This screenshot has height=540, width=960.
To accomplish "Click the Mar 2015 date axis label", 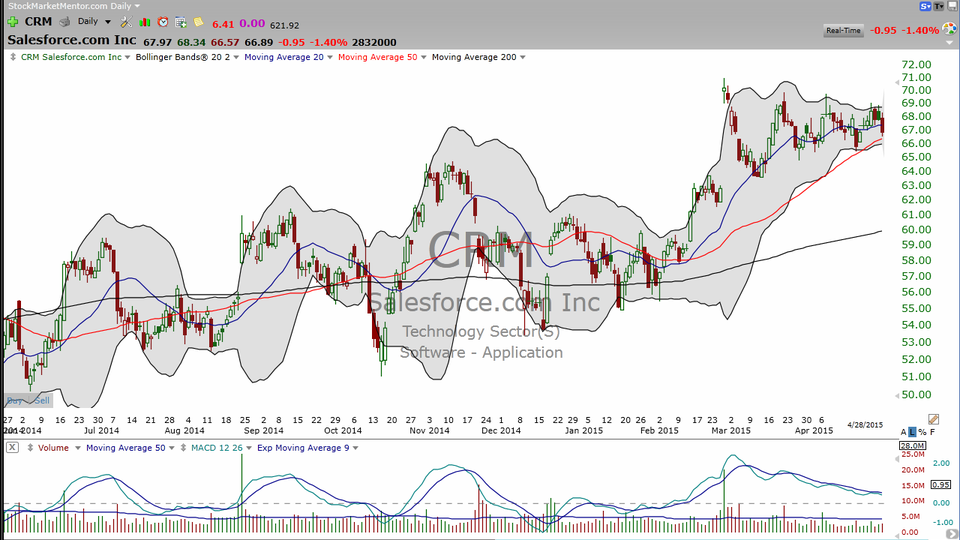I will point(730,430).
